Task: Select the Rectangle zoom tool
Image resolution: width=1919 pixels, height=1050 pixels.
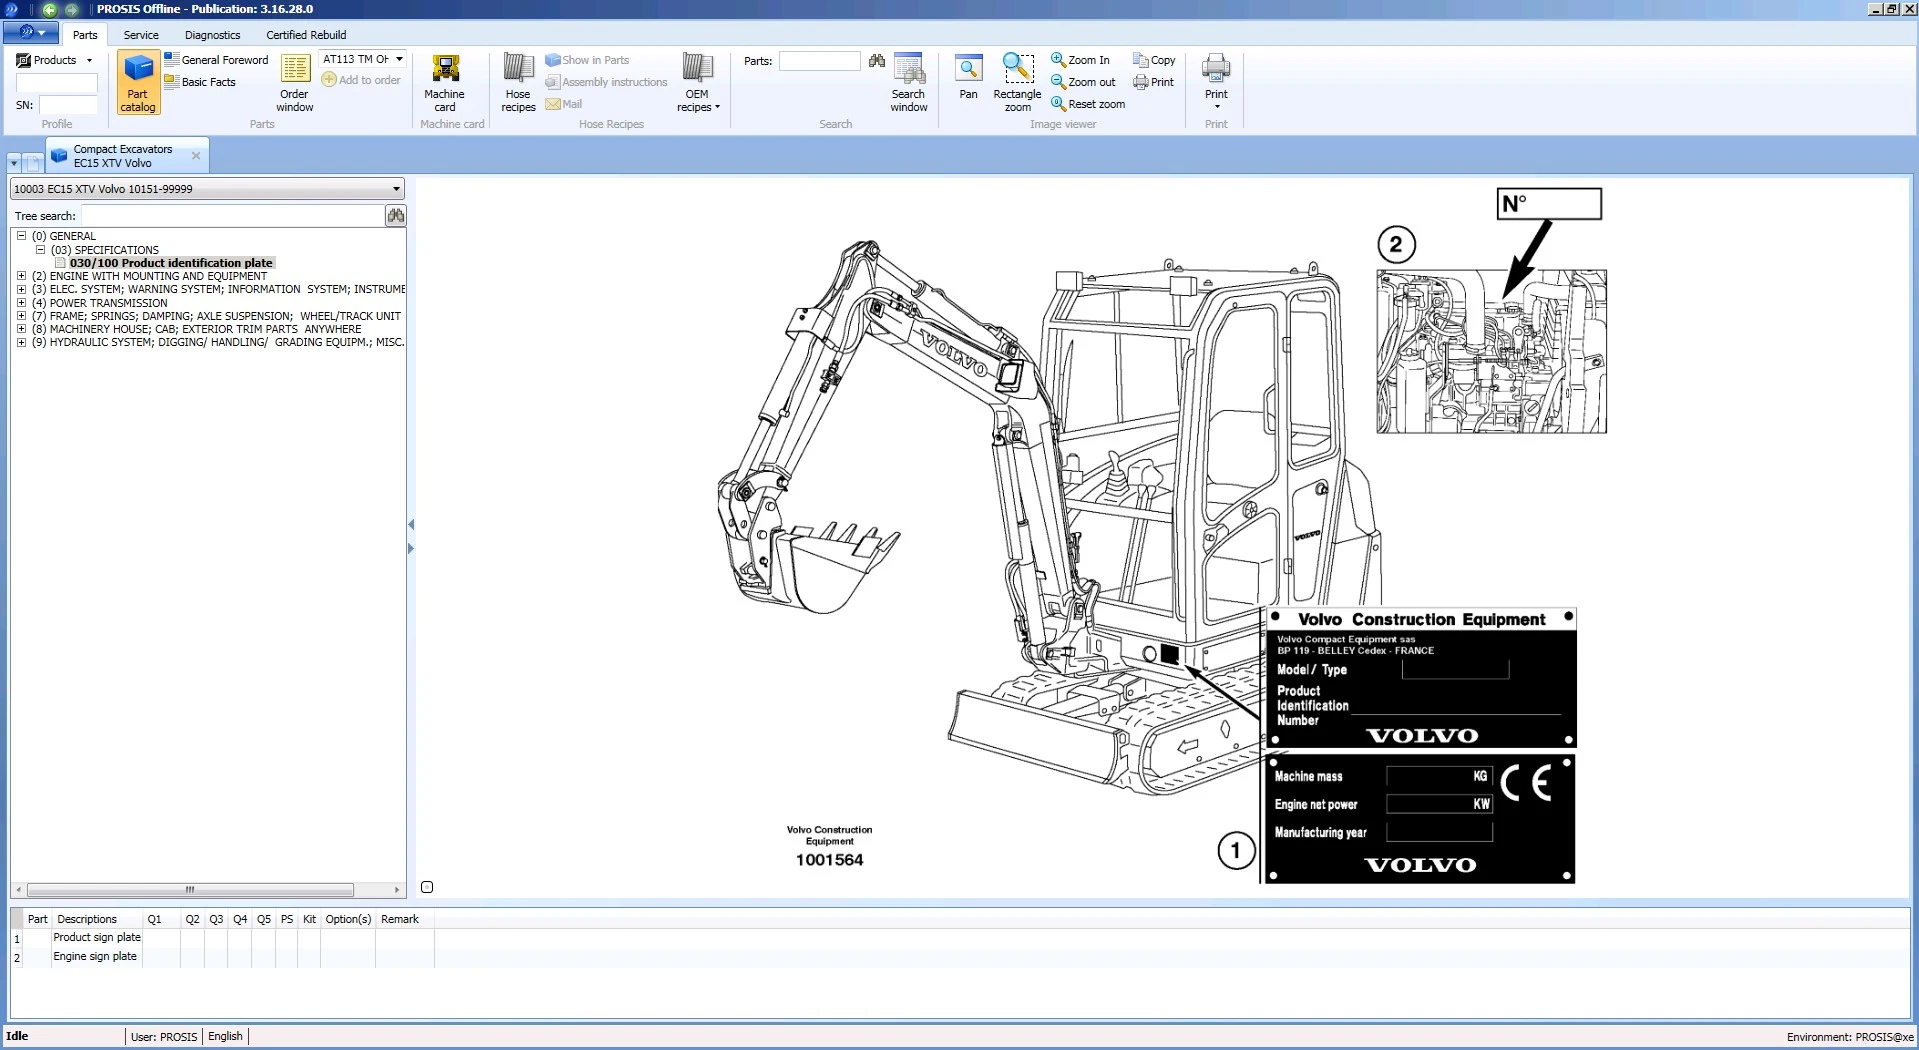Action: coord(1017,82)
